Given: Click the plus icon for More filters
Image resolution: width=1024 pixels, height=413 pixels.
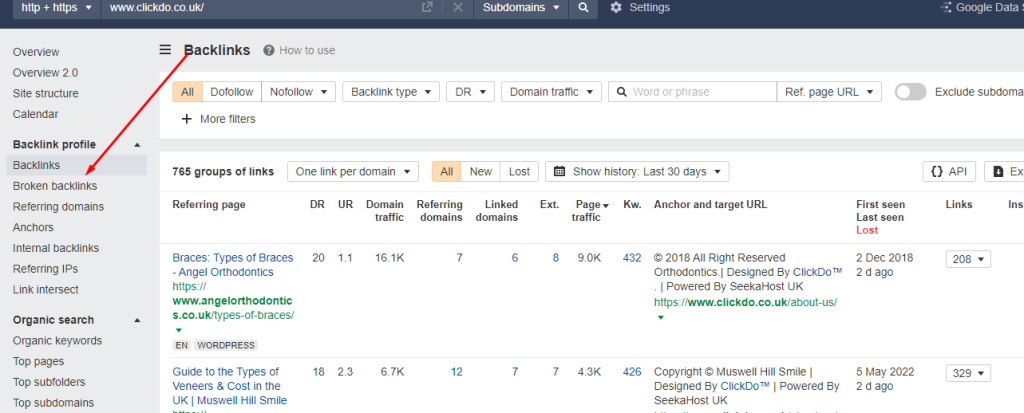Looking at the screenshot, I should click(187, 119).
